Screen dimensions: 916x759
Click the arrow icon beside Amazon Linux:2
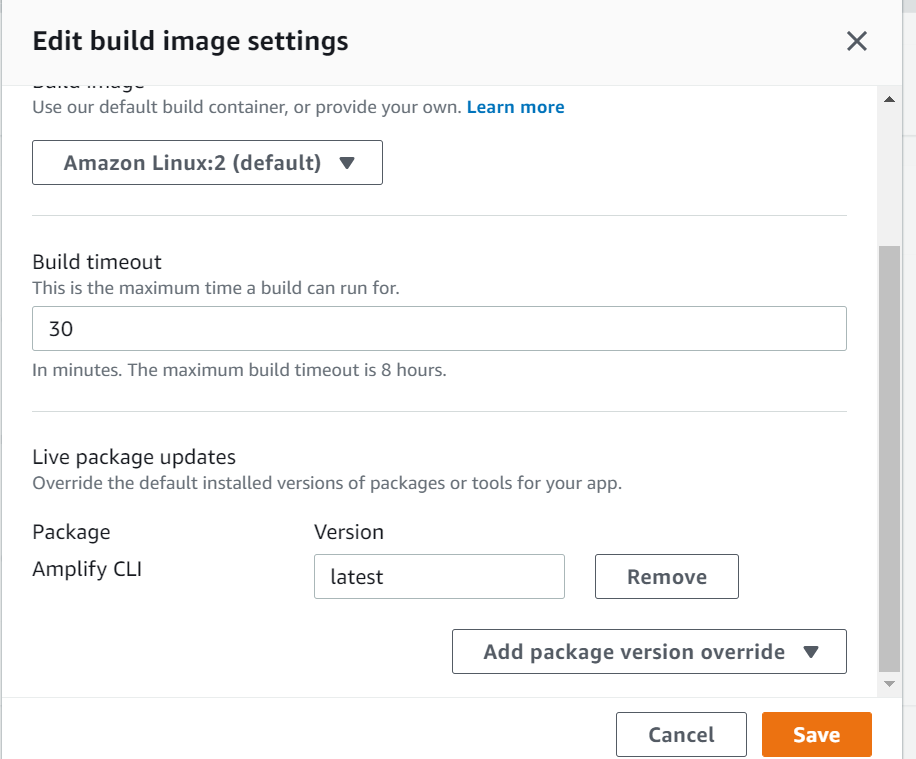click(347, 163)
